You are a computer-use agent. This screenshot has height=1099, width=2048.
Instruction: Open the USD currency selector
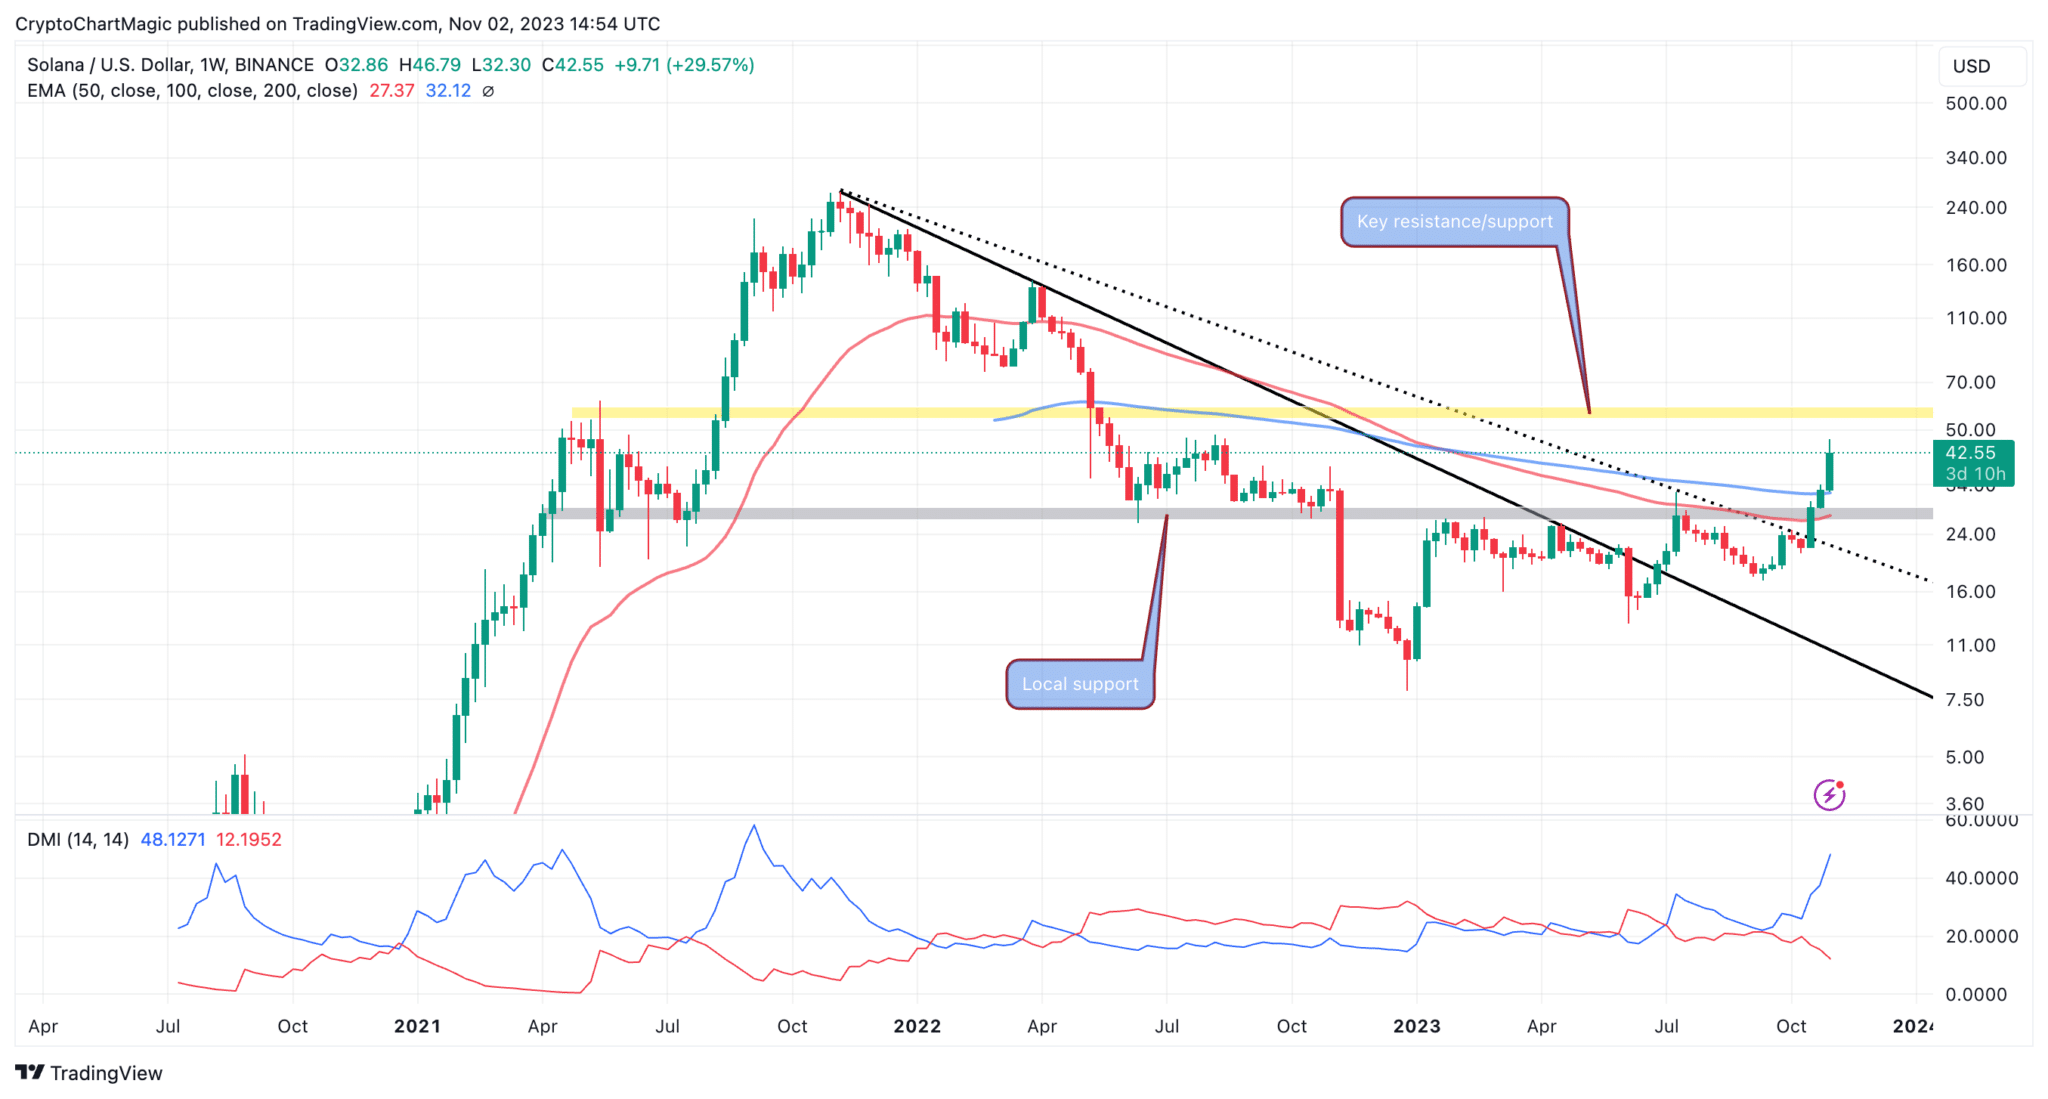coord(1982,66)
